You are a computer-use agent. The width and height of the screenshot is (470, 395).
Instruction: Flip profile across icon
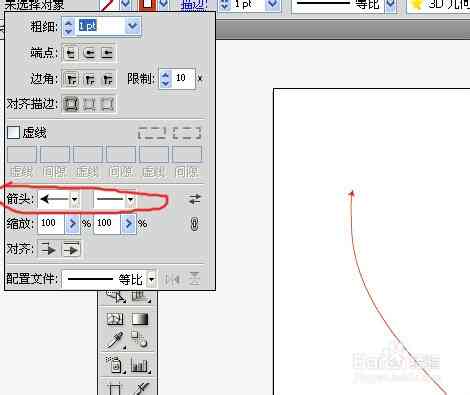click(195, 279)
